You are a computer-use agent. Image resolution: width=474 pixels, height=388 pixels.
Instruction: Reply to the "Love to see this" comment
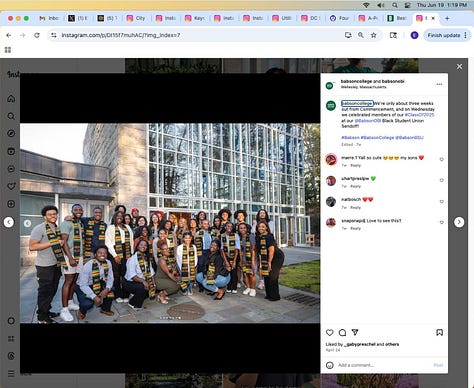356,228
